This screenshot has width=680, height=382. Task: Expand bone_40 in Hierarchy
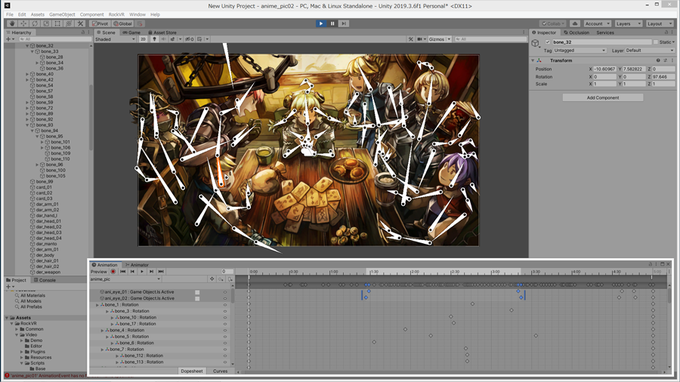tap(27, 74)
